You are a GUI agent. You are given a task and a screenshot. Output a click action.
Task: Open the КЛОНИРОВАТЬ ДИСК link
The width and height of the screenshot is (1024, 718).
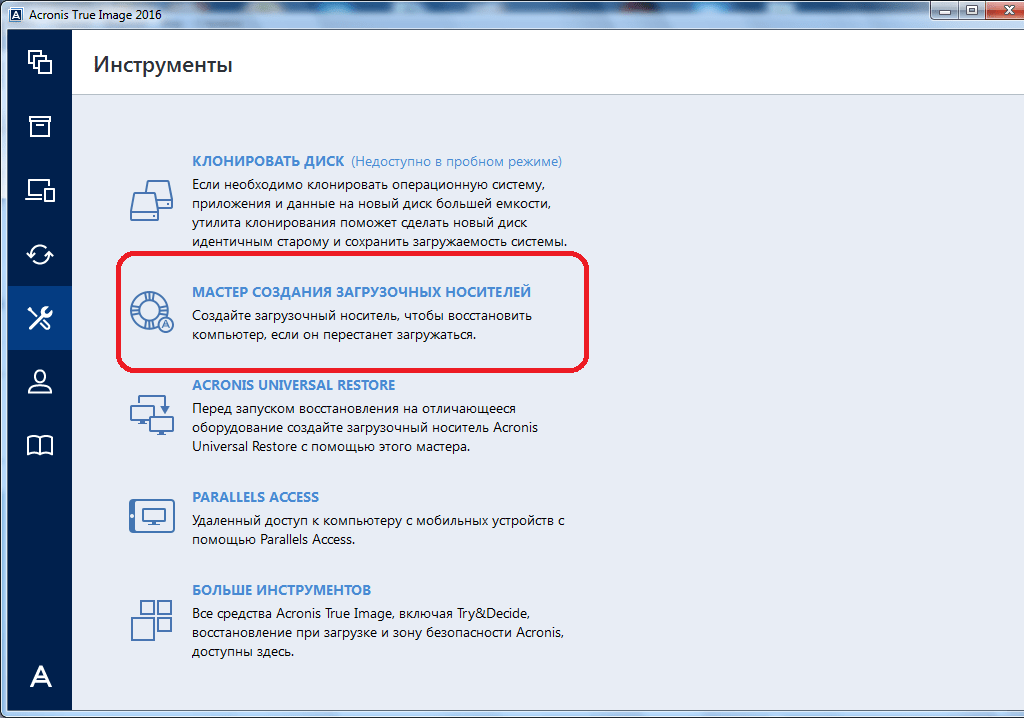[x=268, y=161]
